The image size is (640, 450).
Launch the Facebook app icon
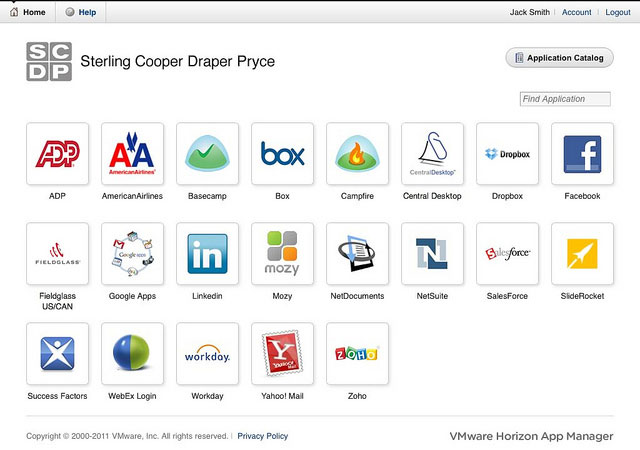click(582, 154)
